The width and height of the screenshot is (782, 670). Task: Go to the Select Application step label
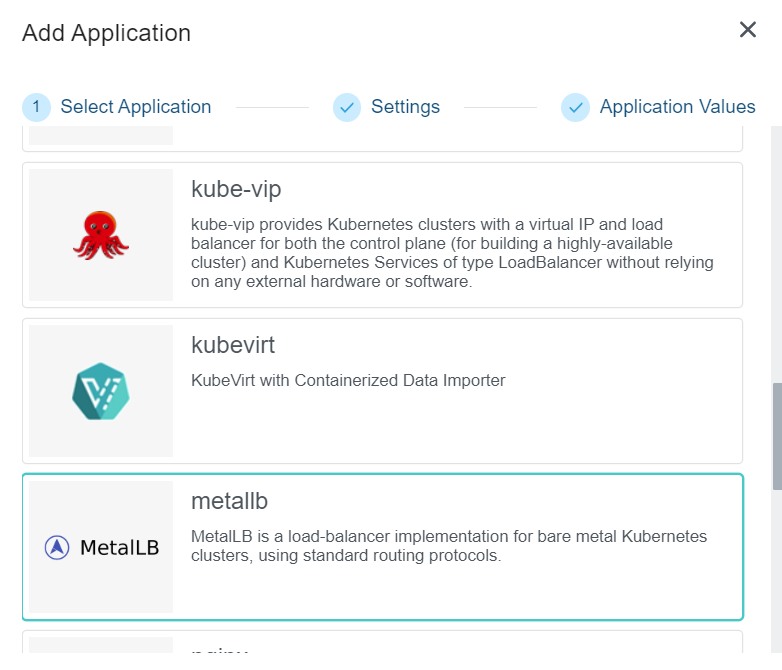click(136, 107)
